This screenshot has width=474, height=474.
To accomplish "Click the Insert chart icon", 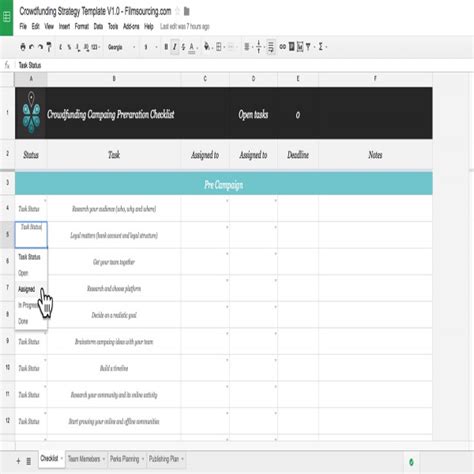I will [300, 47].
